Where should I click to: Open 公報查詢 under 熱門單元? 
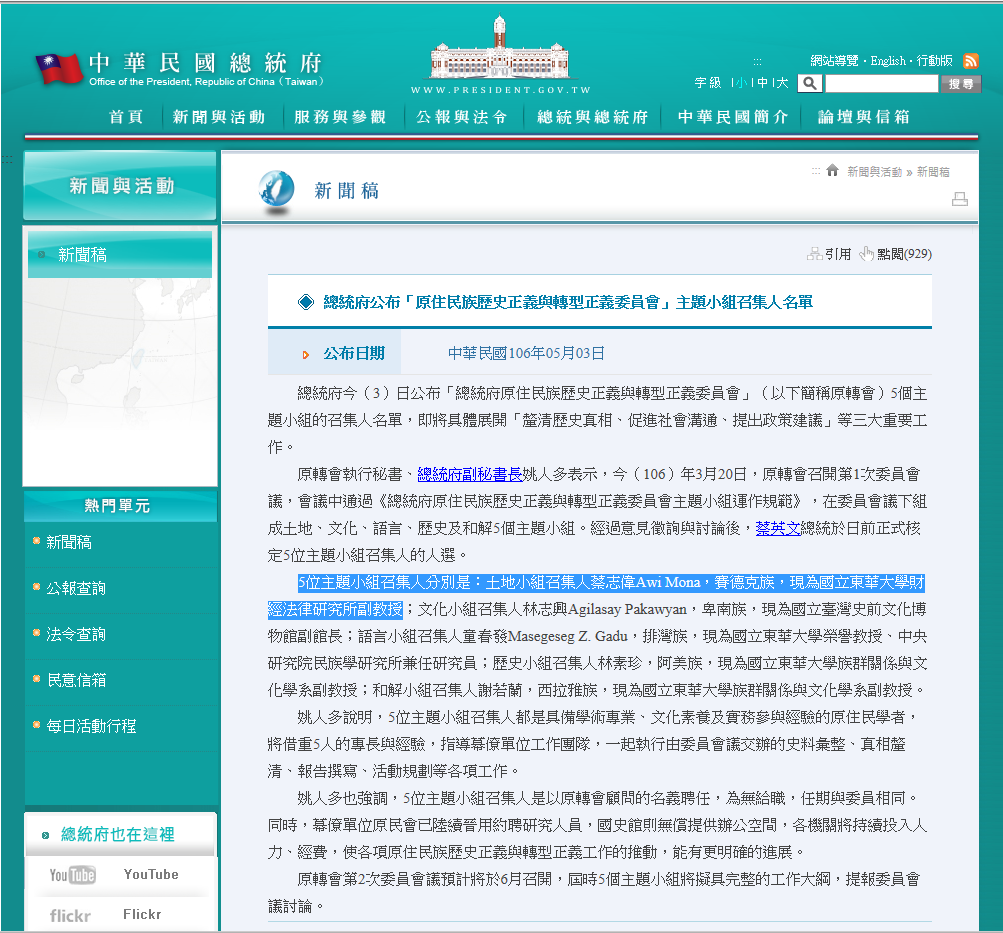[x=76, y=588]
